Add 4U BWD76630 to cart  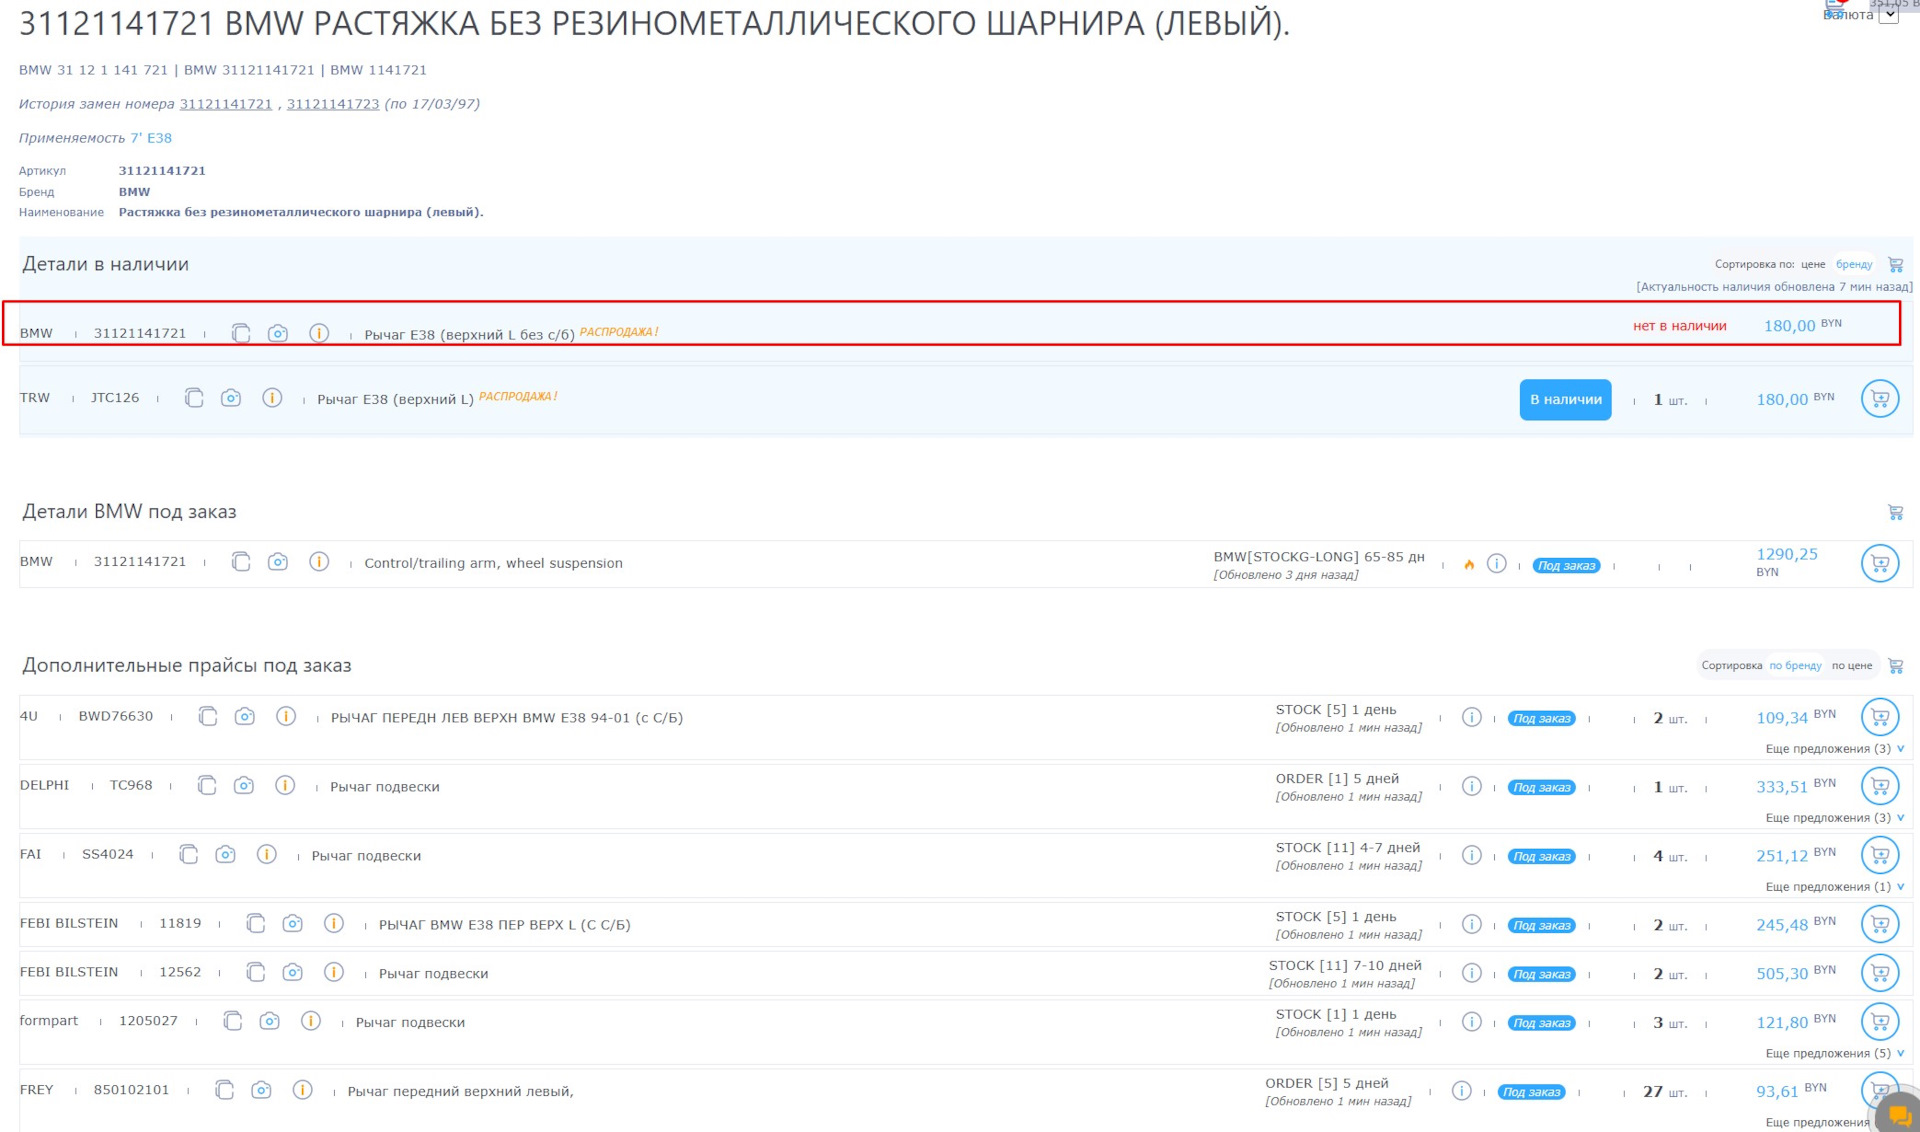pyautogui.click(x=1879, y=717)
